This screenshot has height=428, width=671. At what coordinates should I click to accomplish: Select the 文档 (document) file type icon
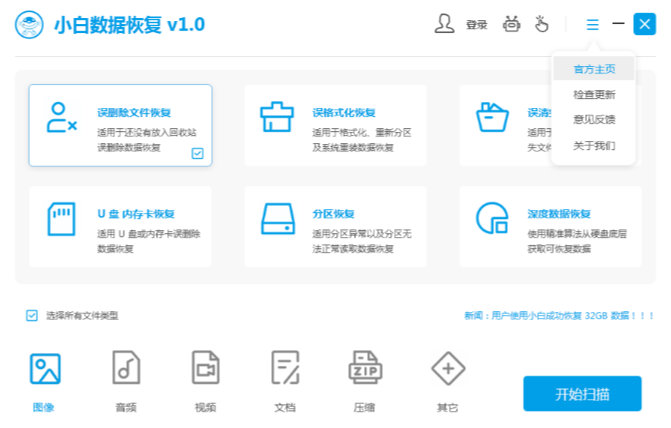[285, 370]
